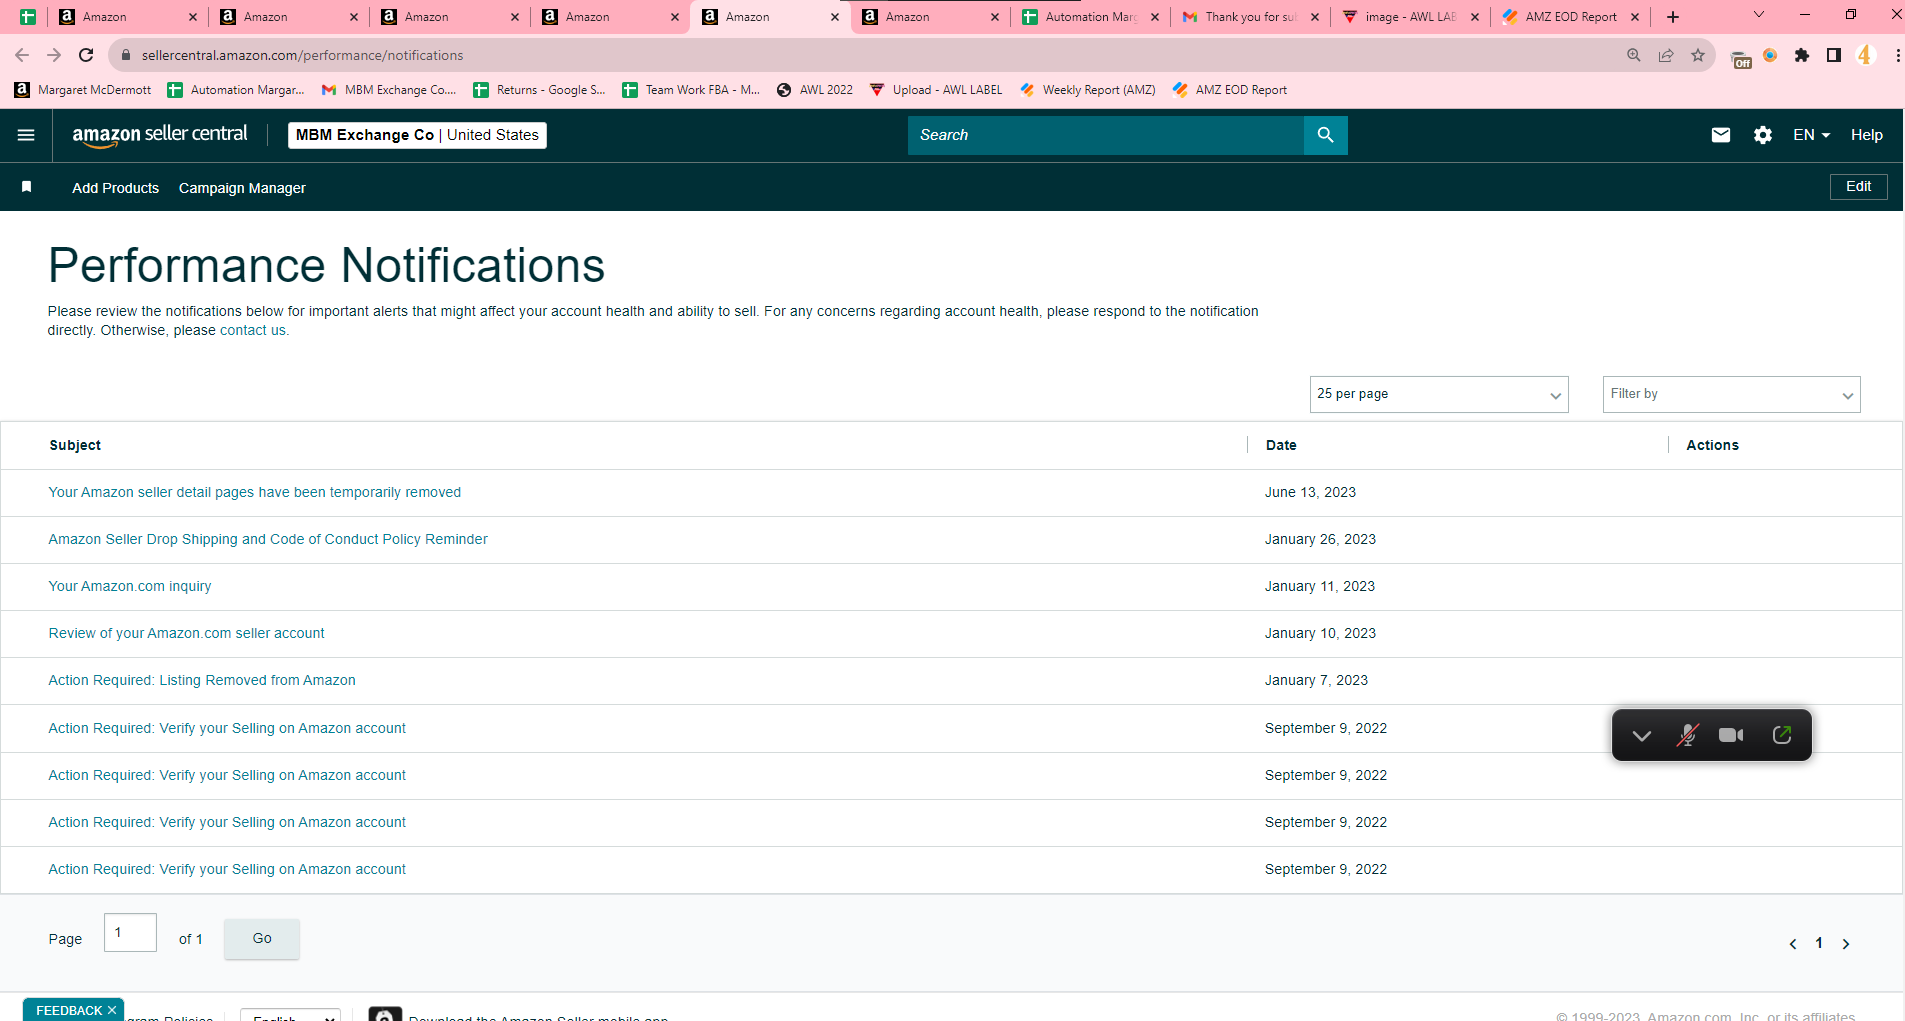Click the date 'June 13, 2023'
1905x1021 pixels.
1310,492
